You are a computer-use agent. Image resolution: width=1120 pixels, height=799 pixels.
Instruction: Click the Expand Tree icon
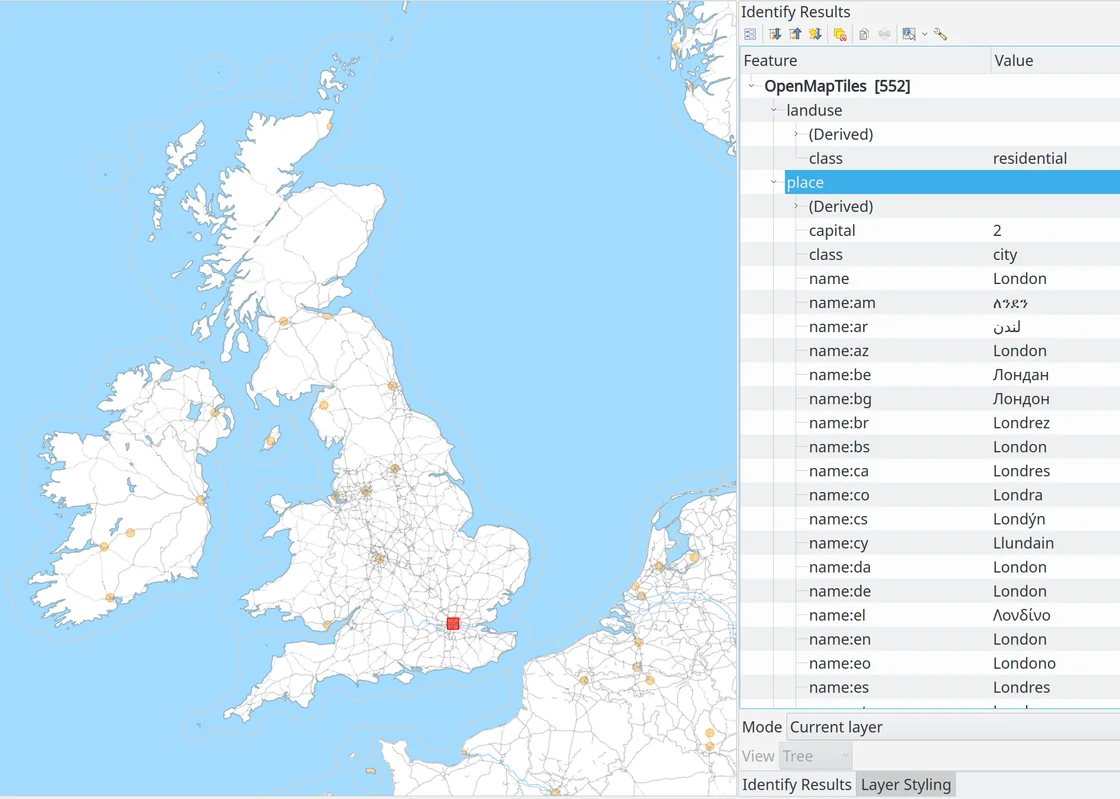pos(775,34)
